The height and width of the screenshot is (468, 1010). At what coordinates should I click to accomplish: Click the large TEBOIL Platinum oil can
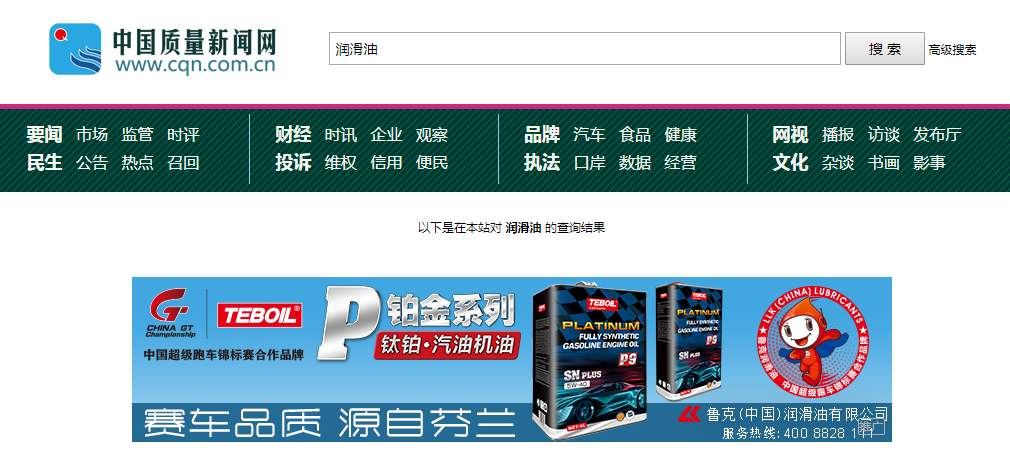(x=590, y=360)
